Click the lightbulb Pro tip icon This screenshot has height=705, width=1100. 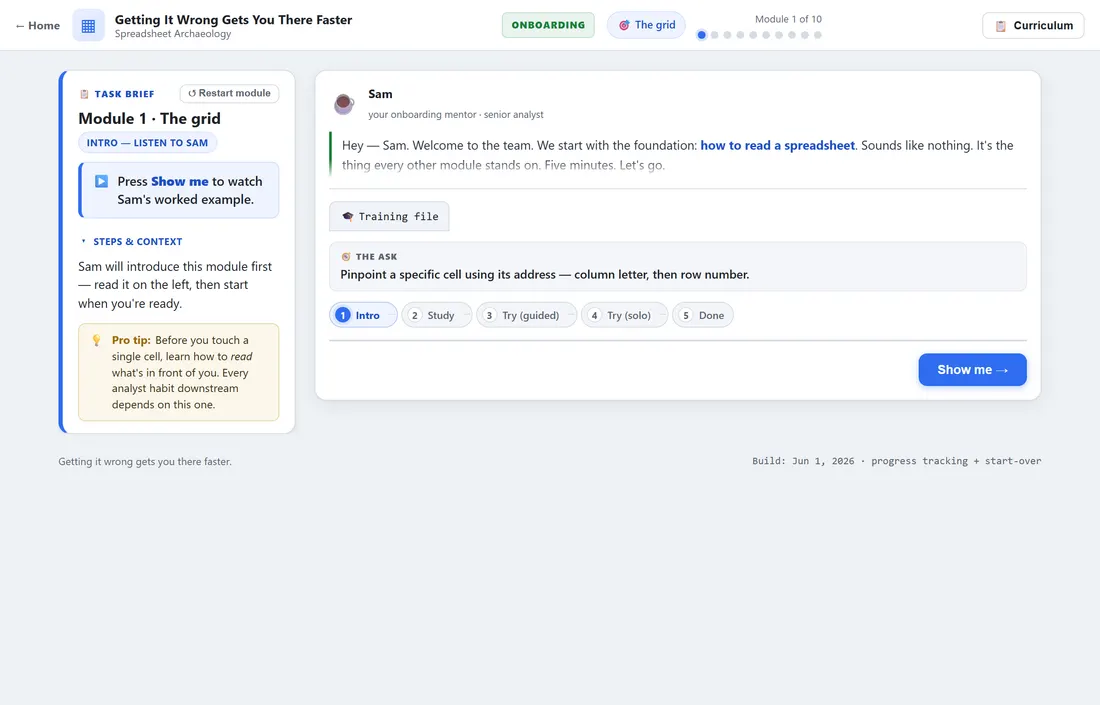[x=97, y=340]
